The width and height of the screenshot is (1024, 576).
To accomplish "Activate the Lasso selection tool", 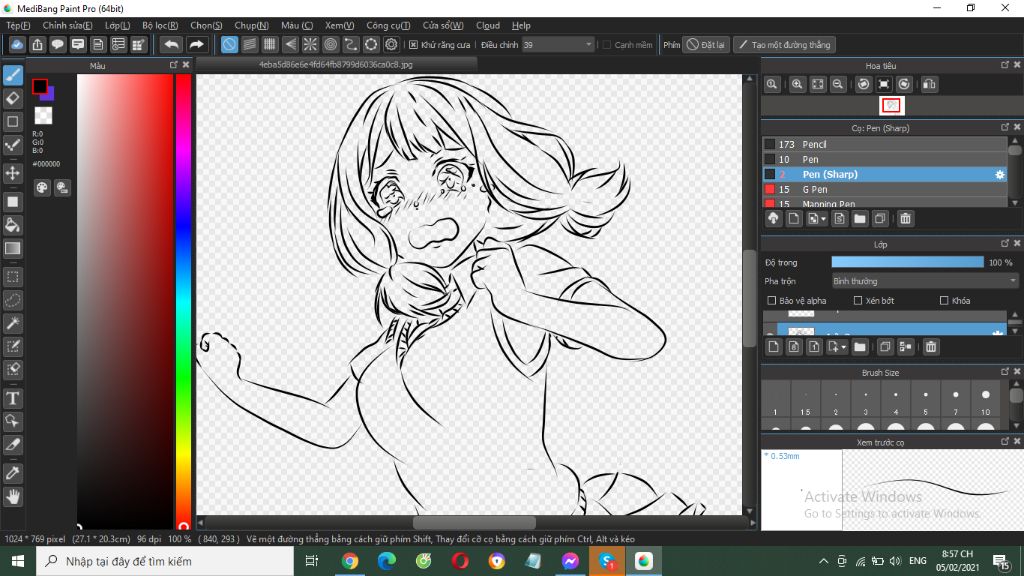I will pyautogui.click(x=13, y=300).
